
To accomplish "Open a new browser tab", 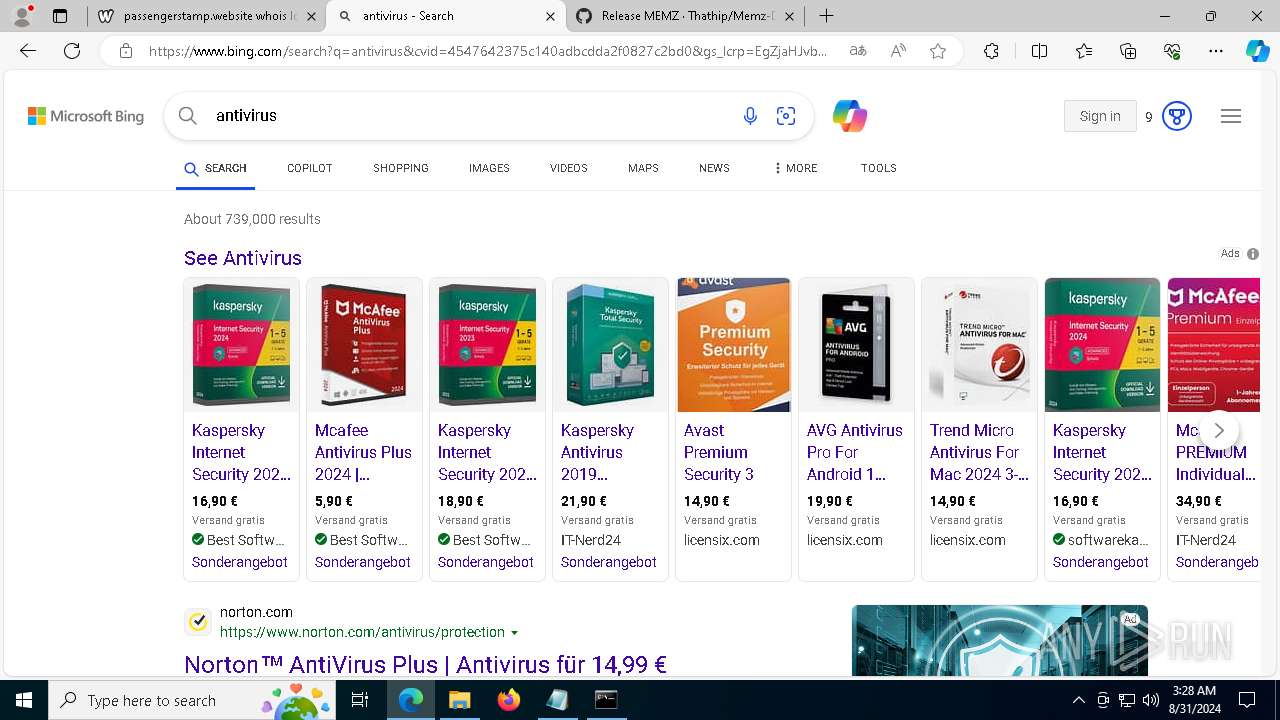I will pyautogui.click(x=826, y=16).
